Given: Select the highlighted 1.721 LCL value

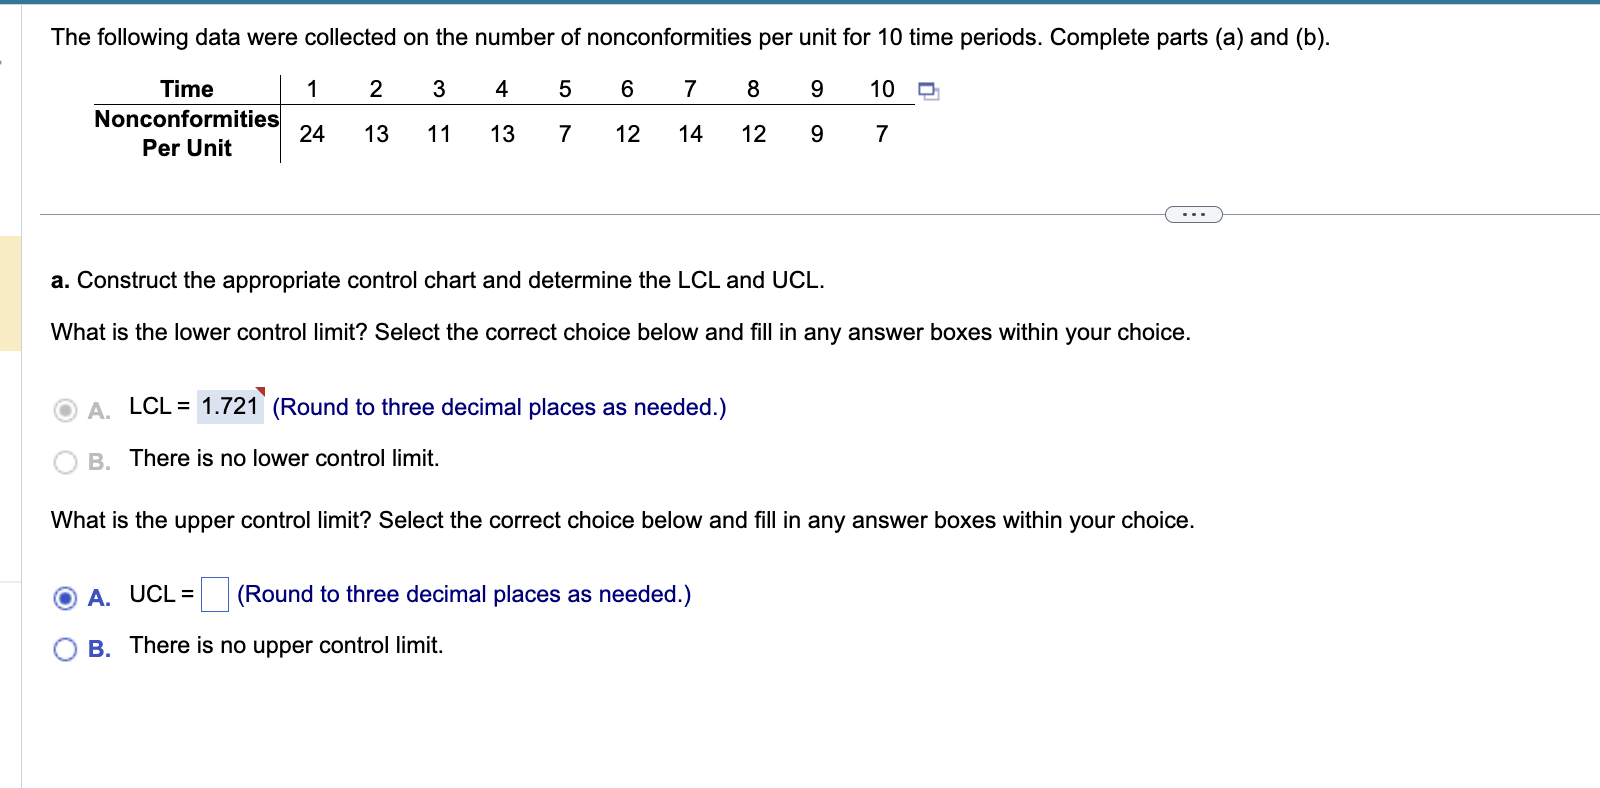Looking at the screenshot, I should [228, 407].
